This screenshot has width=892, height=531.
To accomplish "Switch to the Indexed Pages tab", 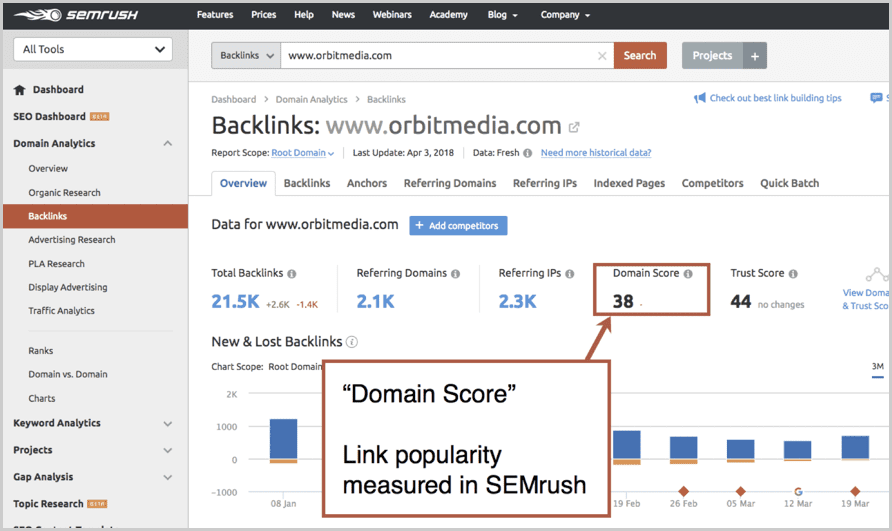I will pos(629,183).
